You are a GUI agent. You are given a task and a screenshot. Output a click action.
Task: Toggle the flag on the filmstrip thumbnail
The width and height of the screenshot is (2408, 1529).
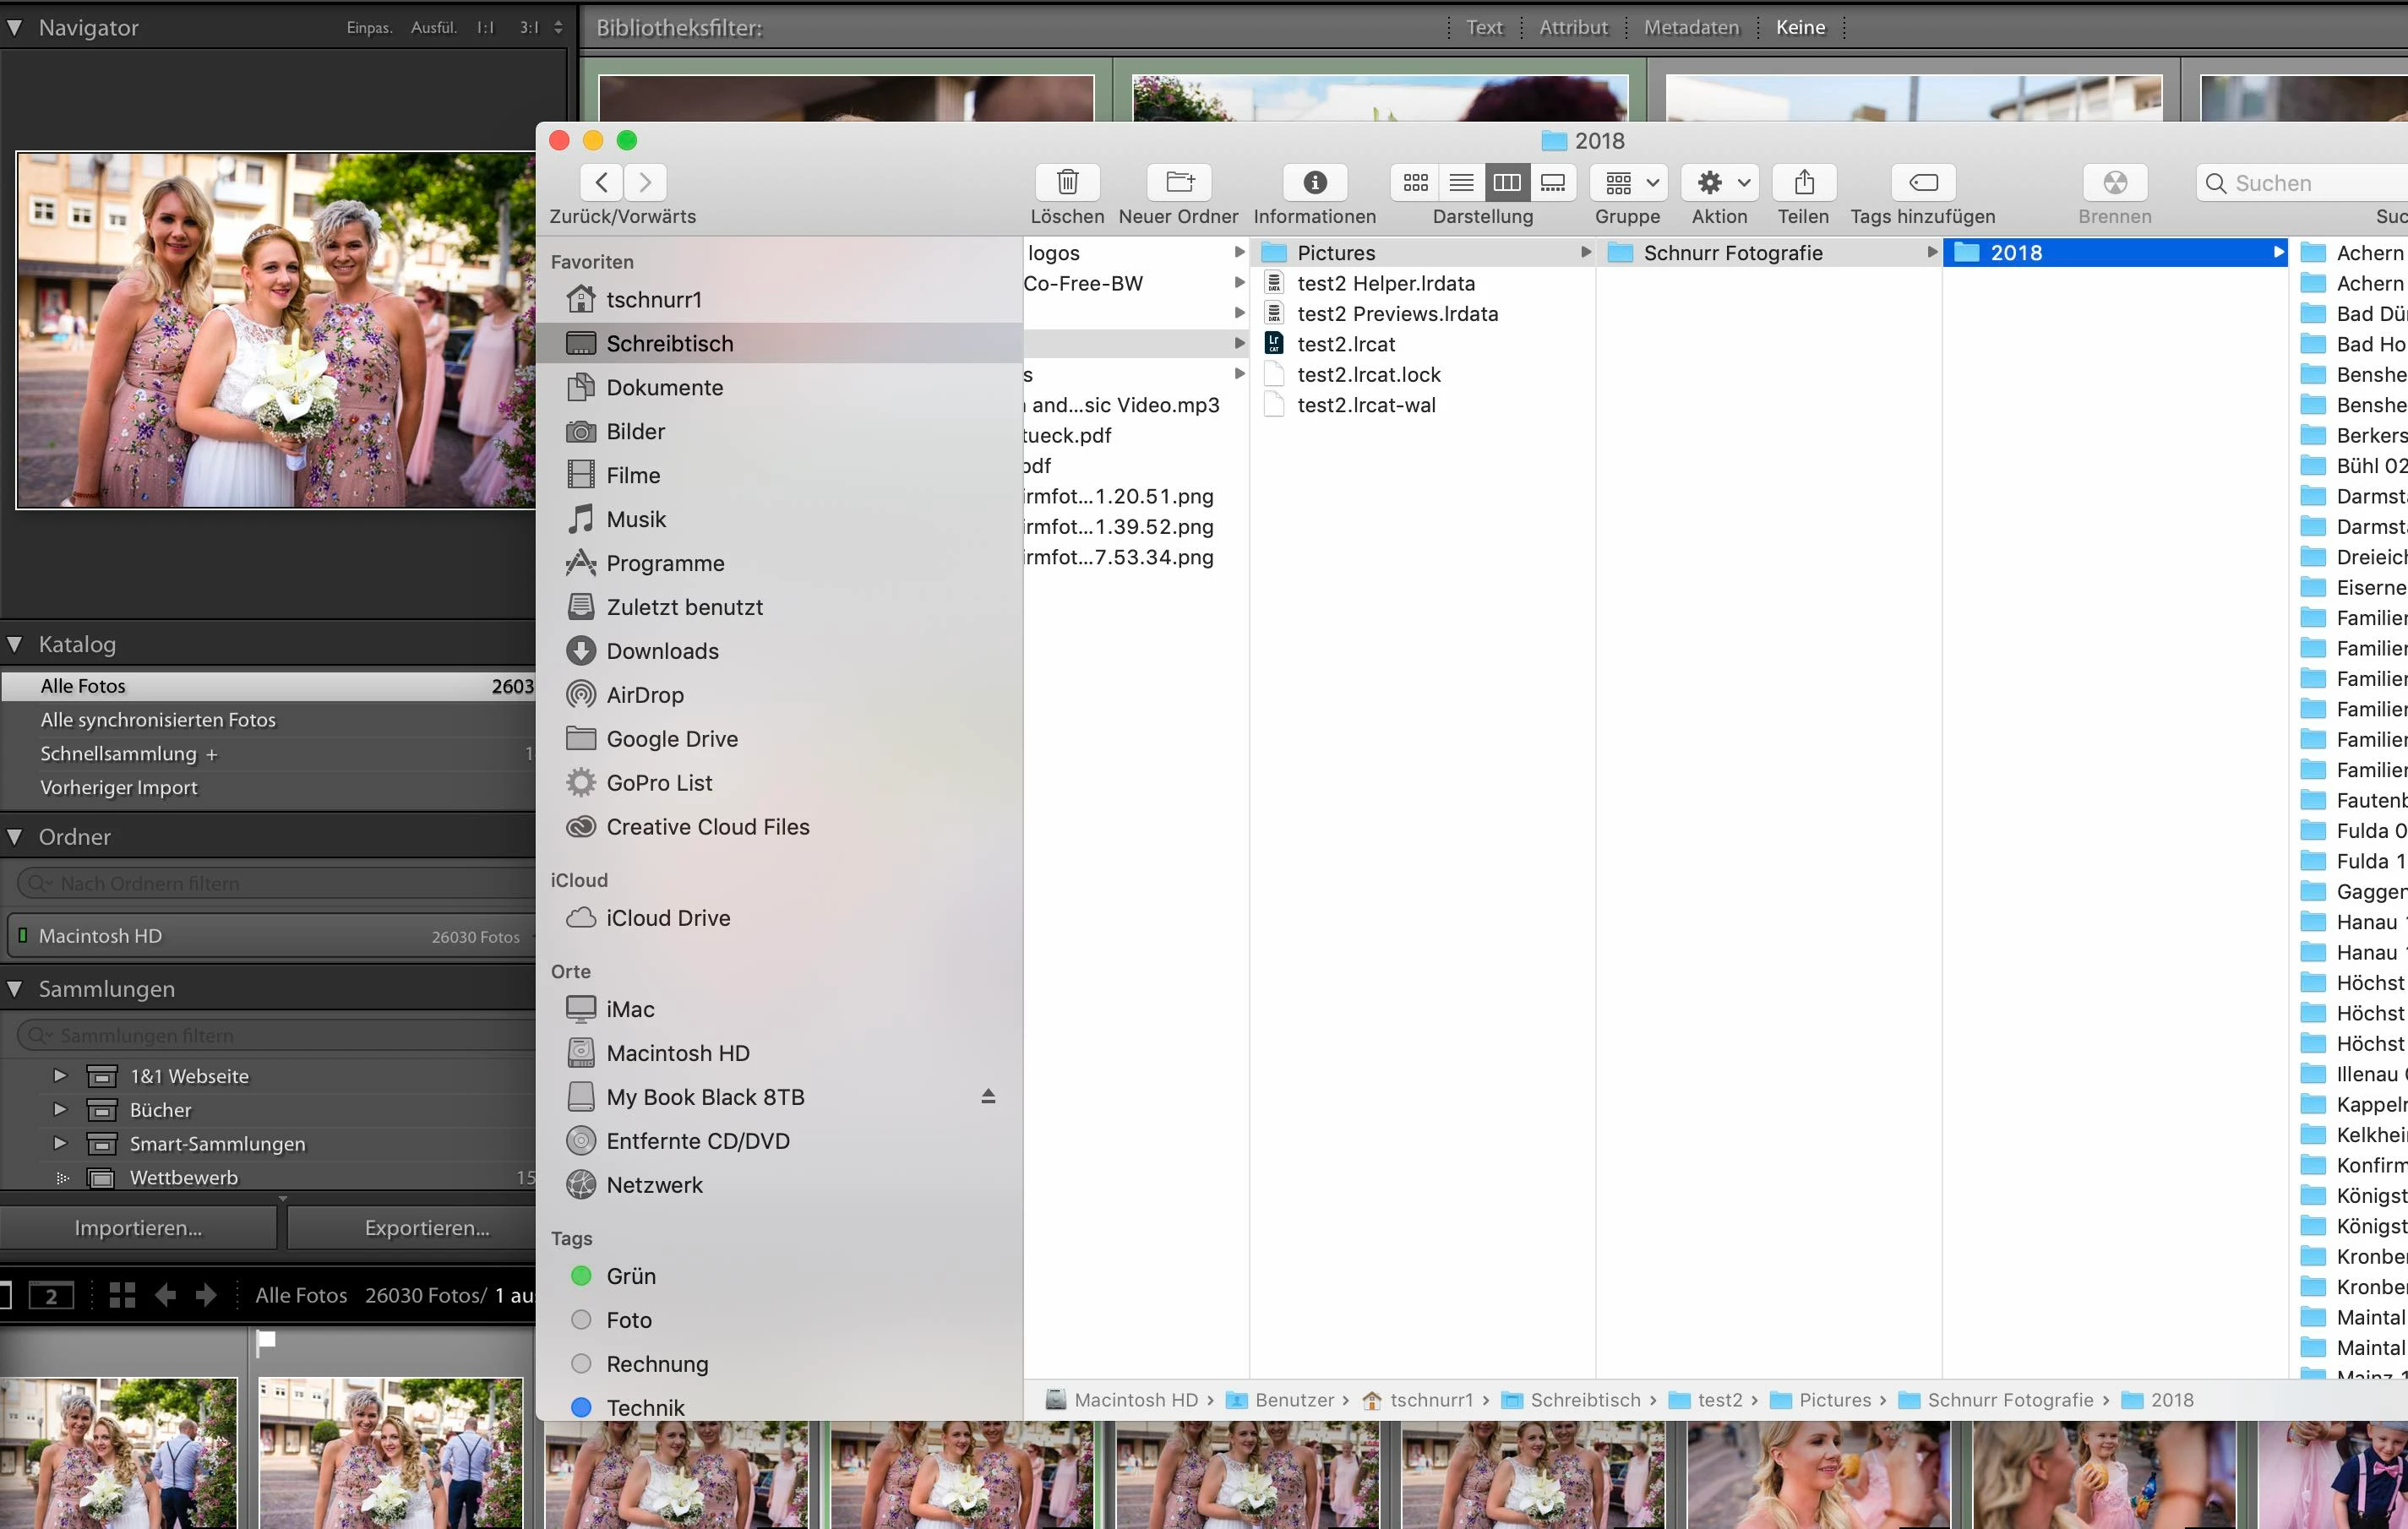pos(265,1342)
